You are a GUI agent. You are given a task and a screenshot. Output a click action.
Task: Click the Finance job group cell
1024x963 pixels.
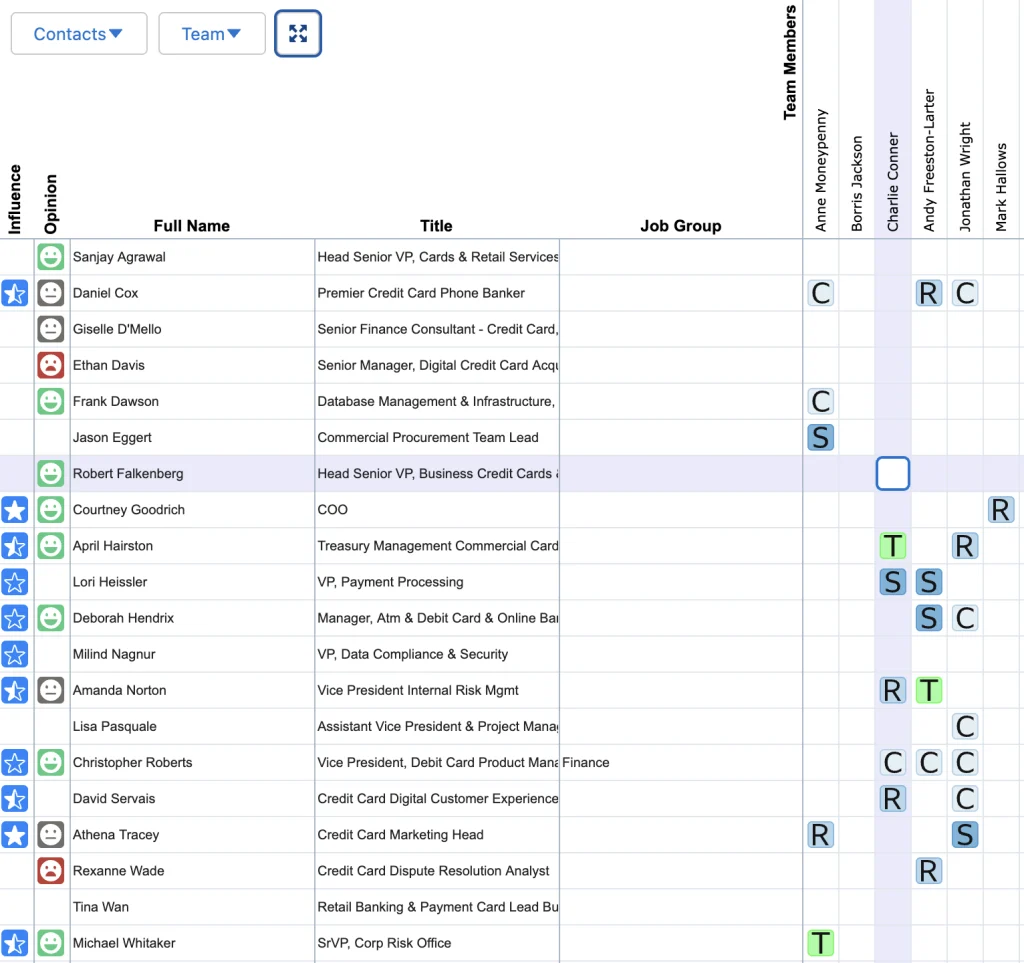586,762
